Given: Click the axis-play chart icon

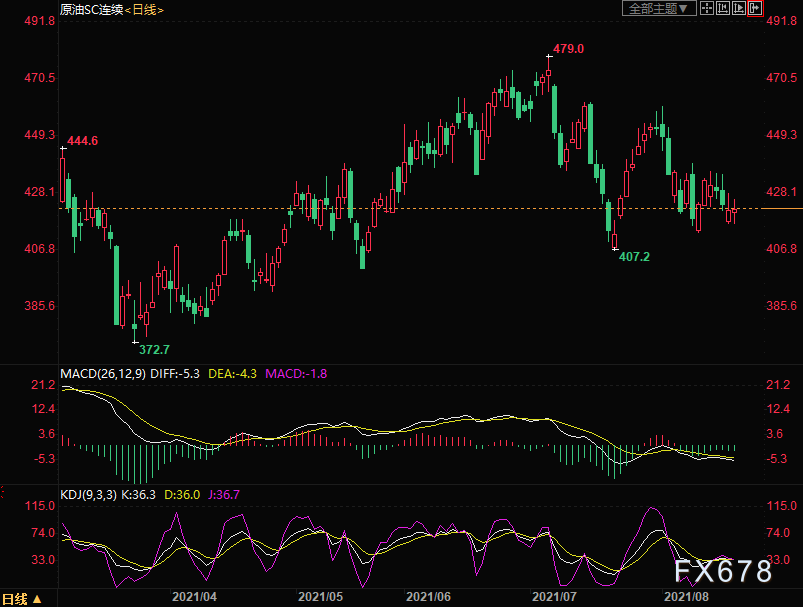Looking at the screenshot, I should [739, 8].
